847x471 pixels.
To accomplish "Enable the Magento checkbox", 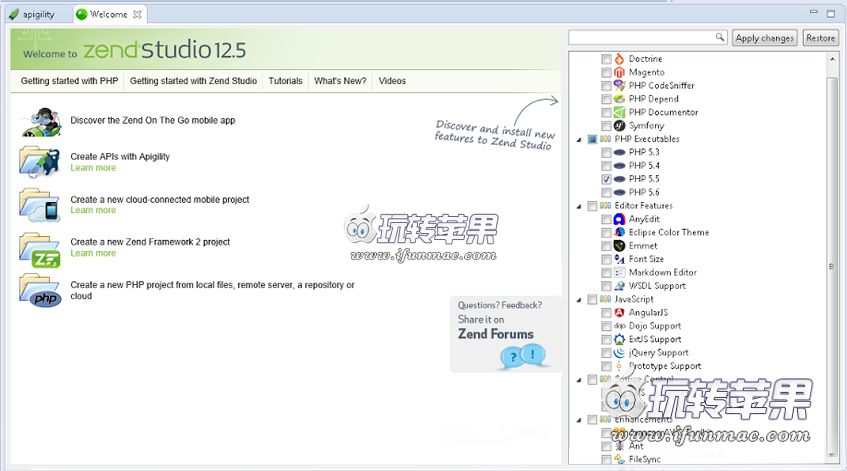I will pyautogui.click(x=606, y=72).
